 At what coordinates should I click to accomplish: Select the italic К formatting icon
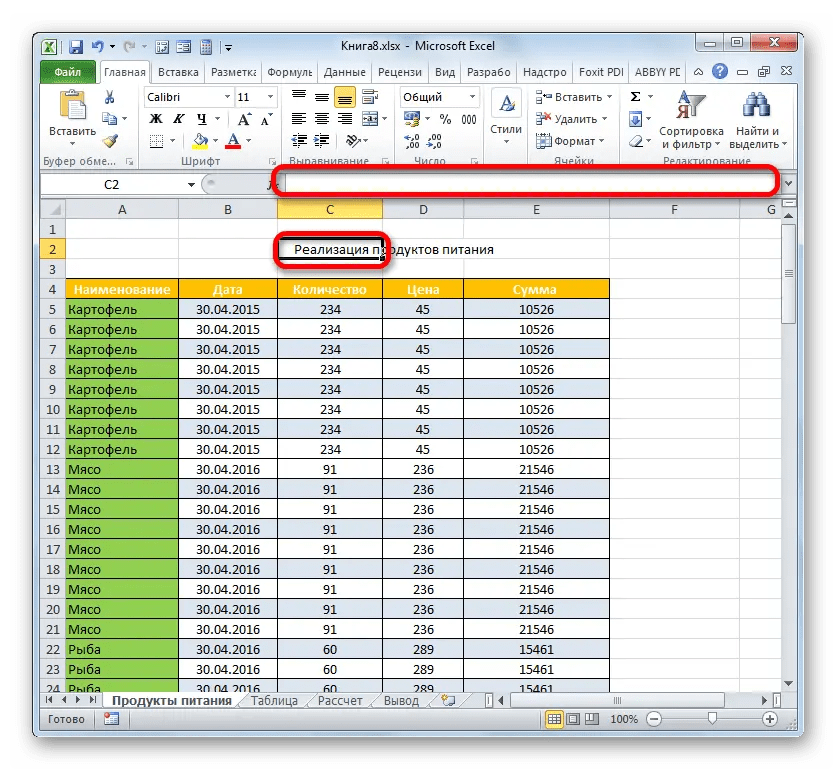click(x=179, y=119)
